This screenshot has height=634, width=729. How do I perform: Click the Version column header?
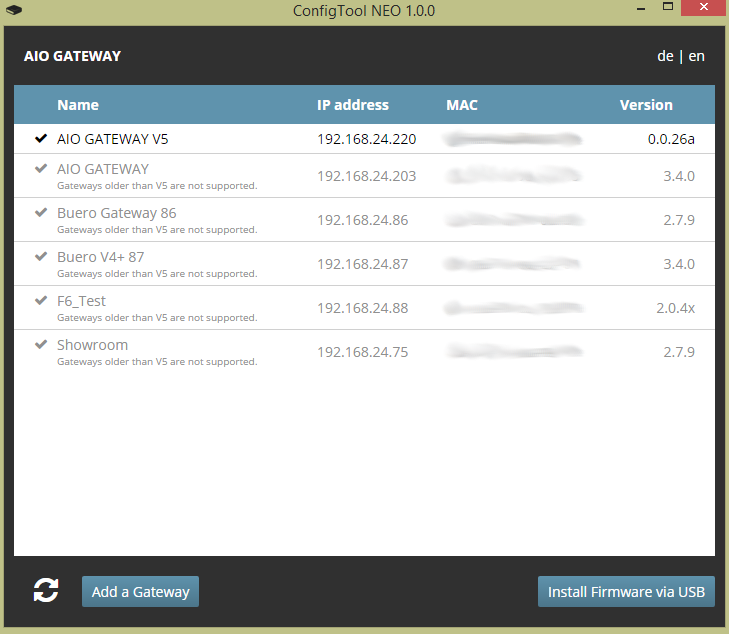click(x=646, y=105)
